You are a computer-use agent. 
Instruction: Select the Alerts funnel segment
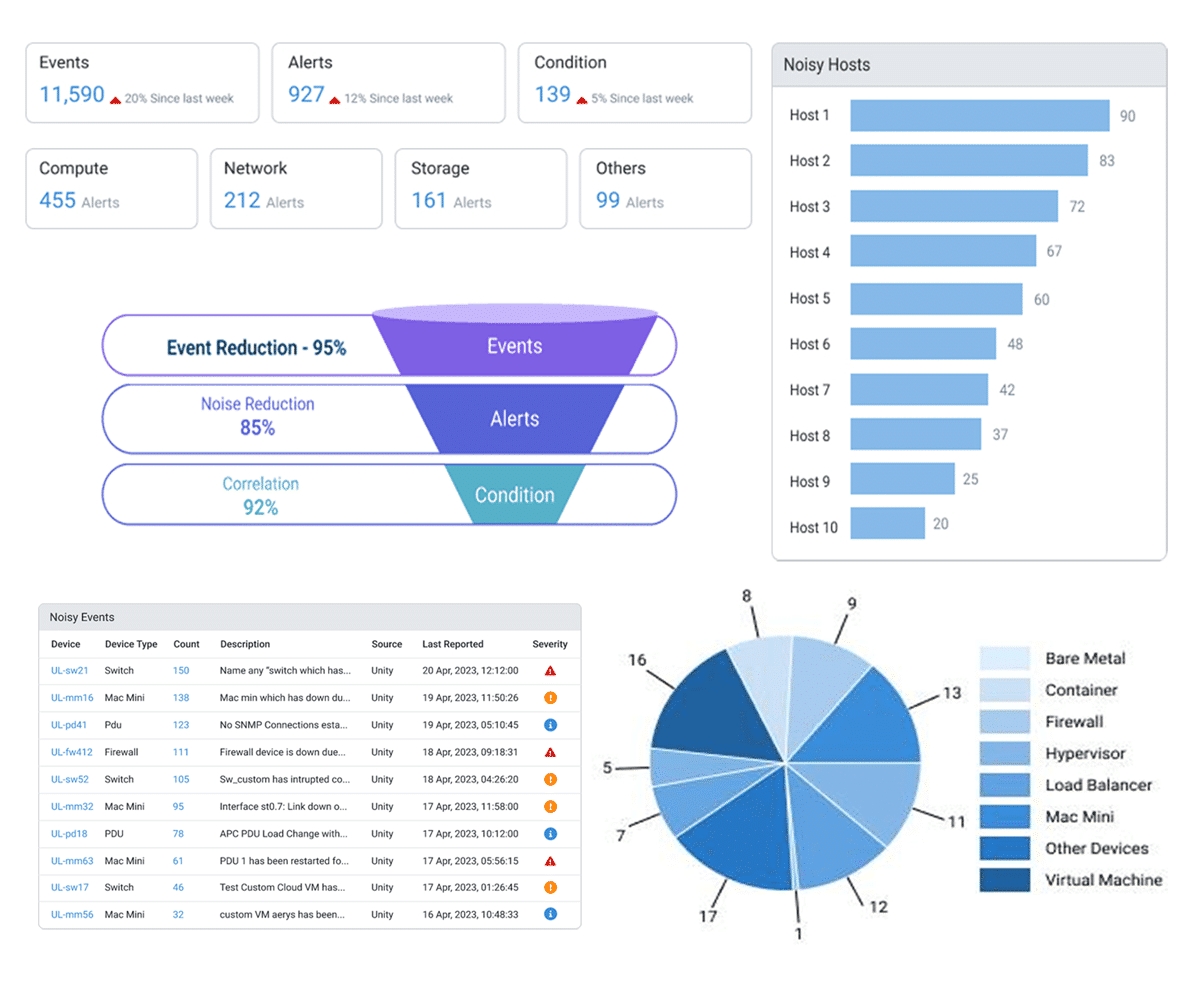pos(514,419)
